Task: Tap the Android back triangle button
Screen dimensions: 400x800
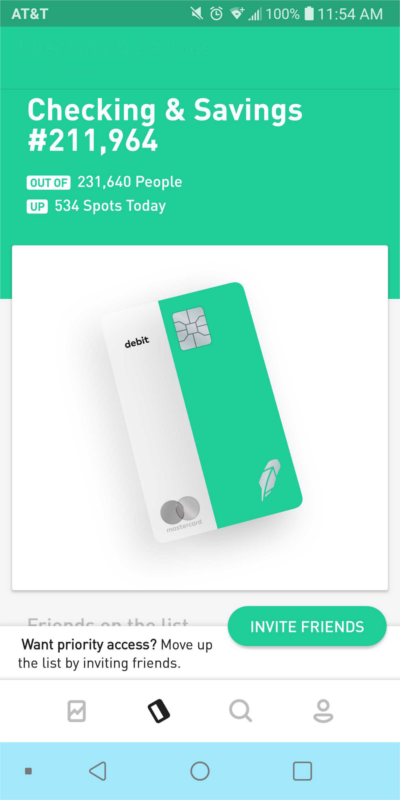Action: [97, 771]
